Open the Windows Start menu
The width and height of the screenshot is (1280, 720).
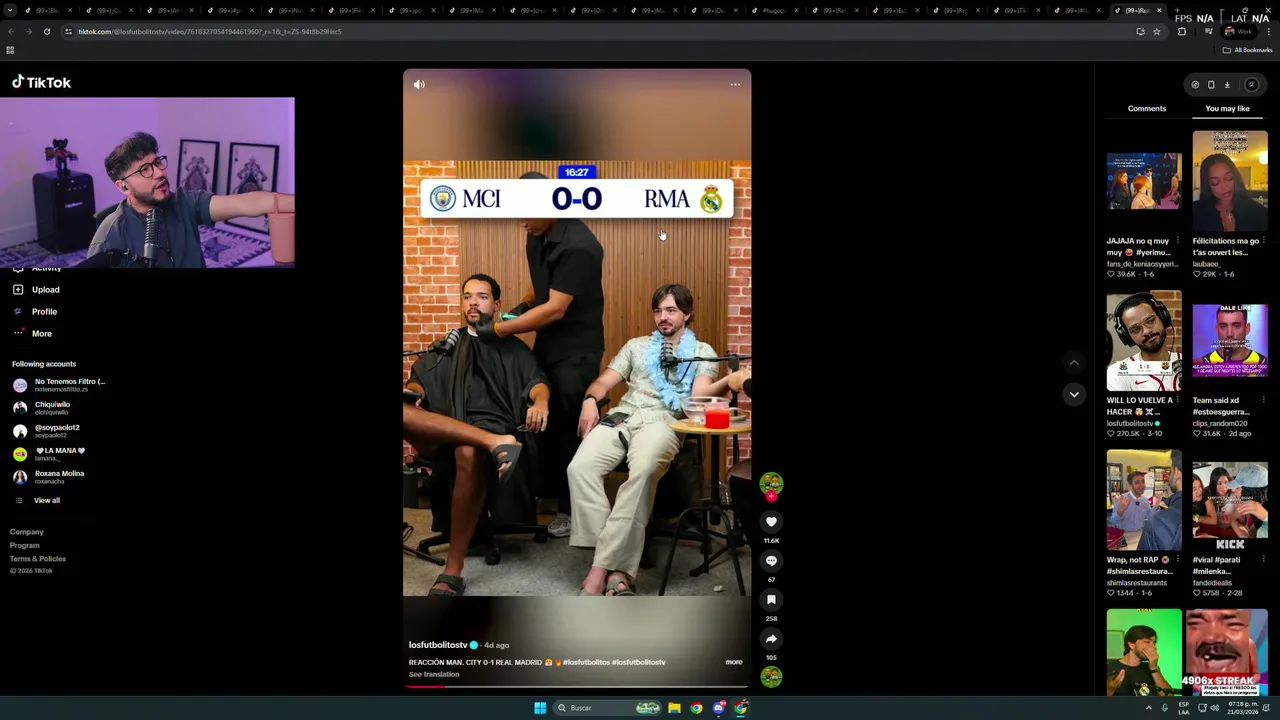540,708
